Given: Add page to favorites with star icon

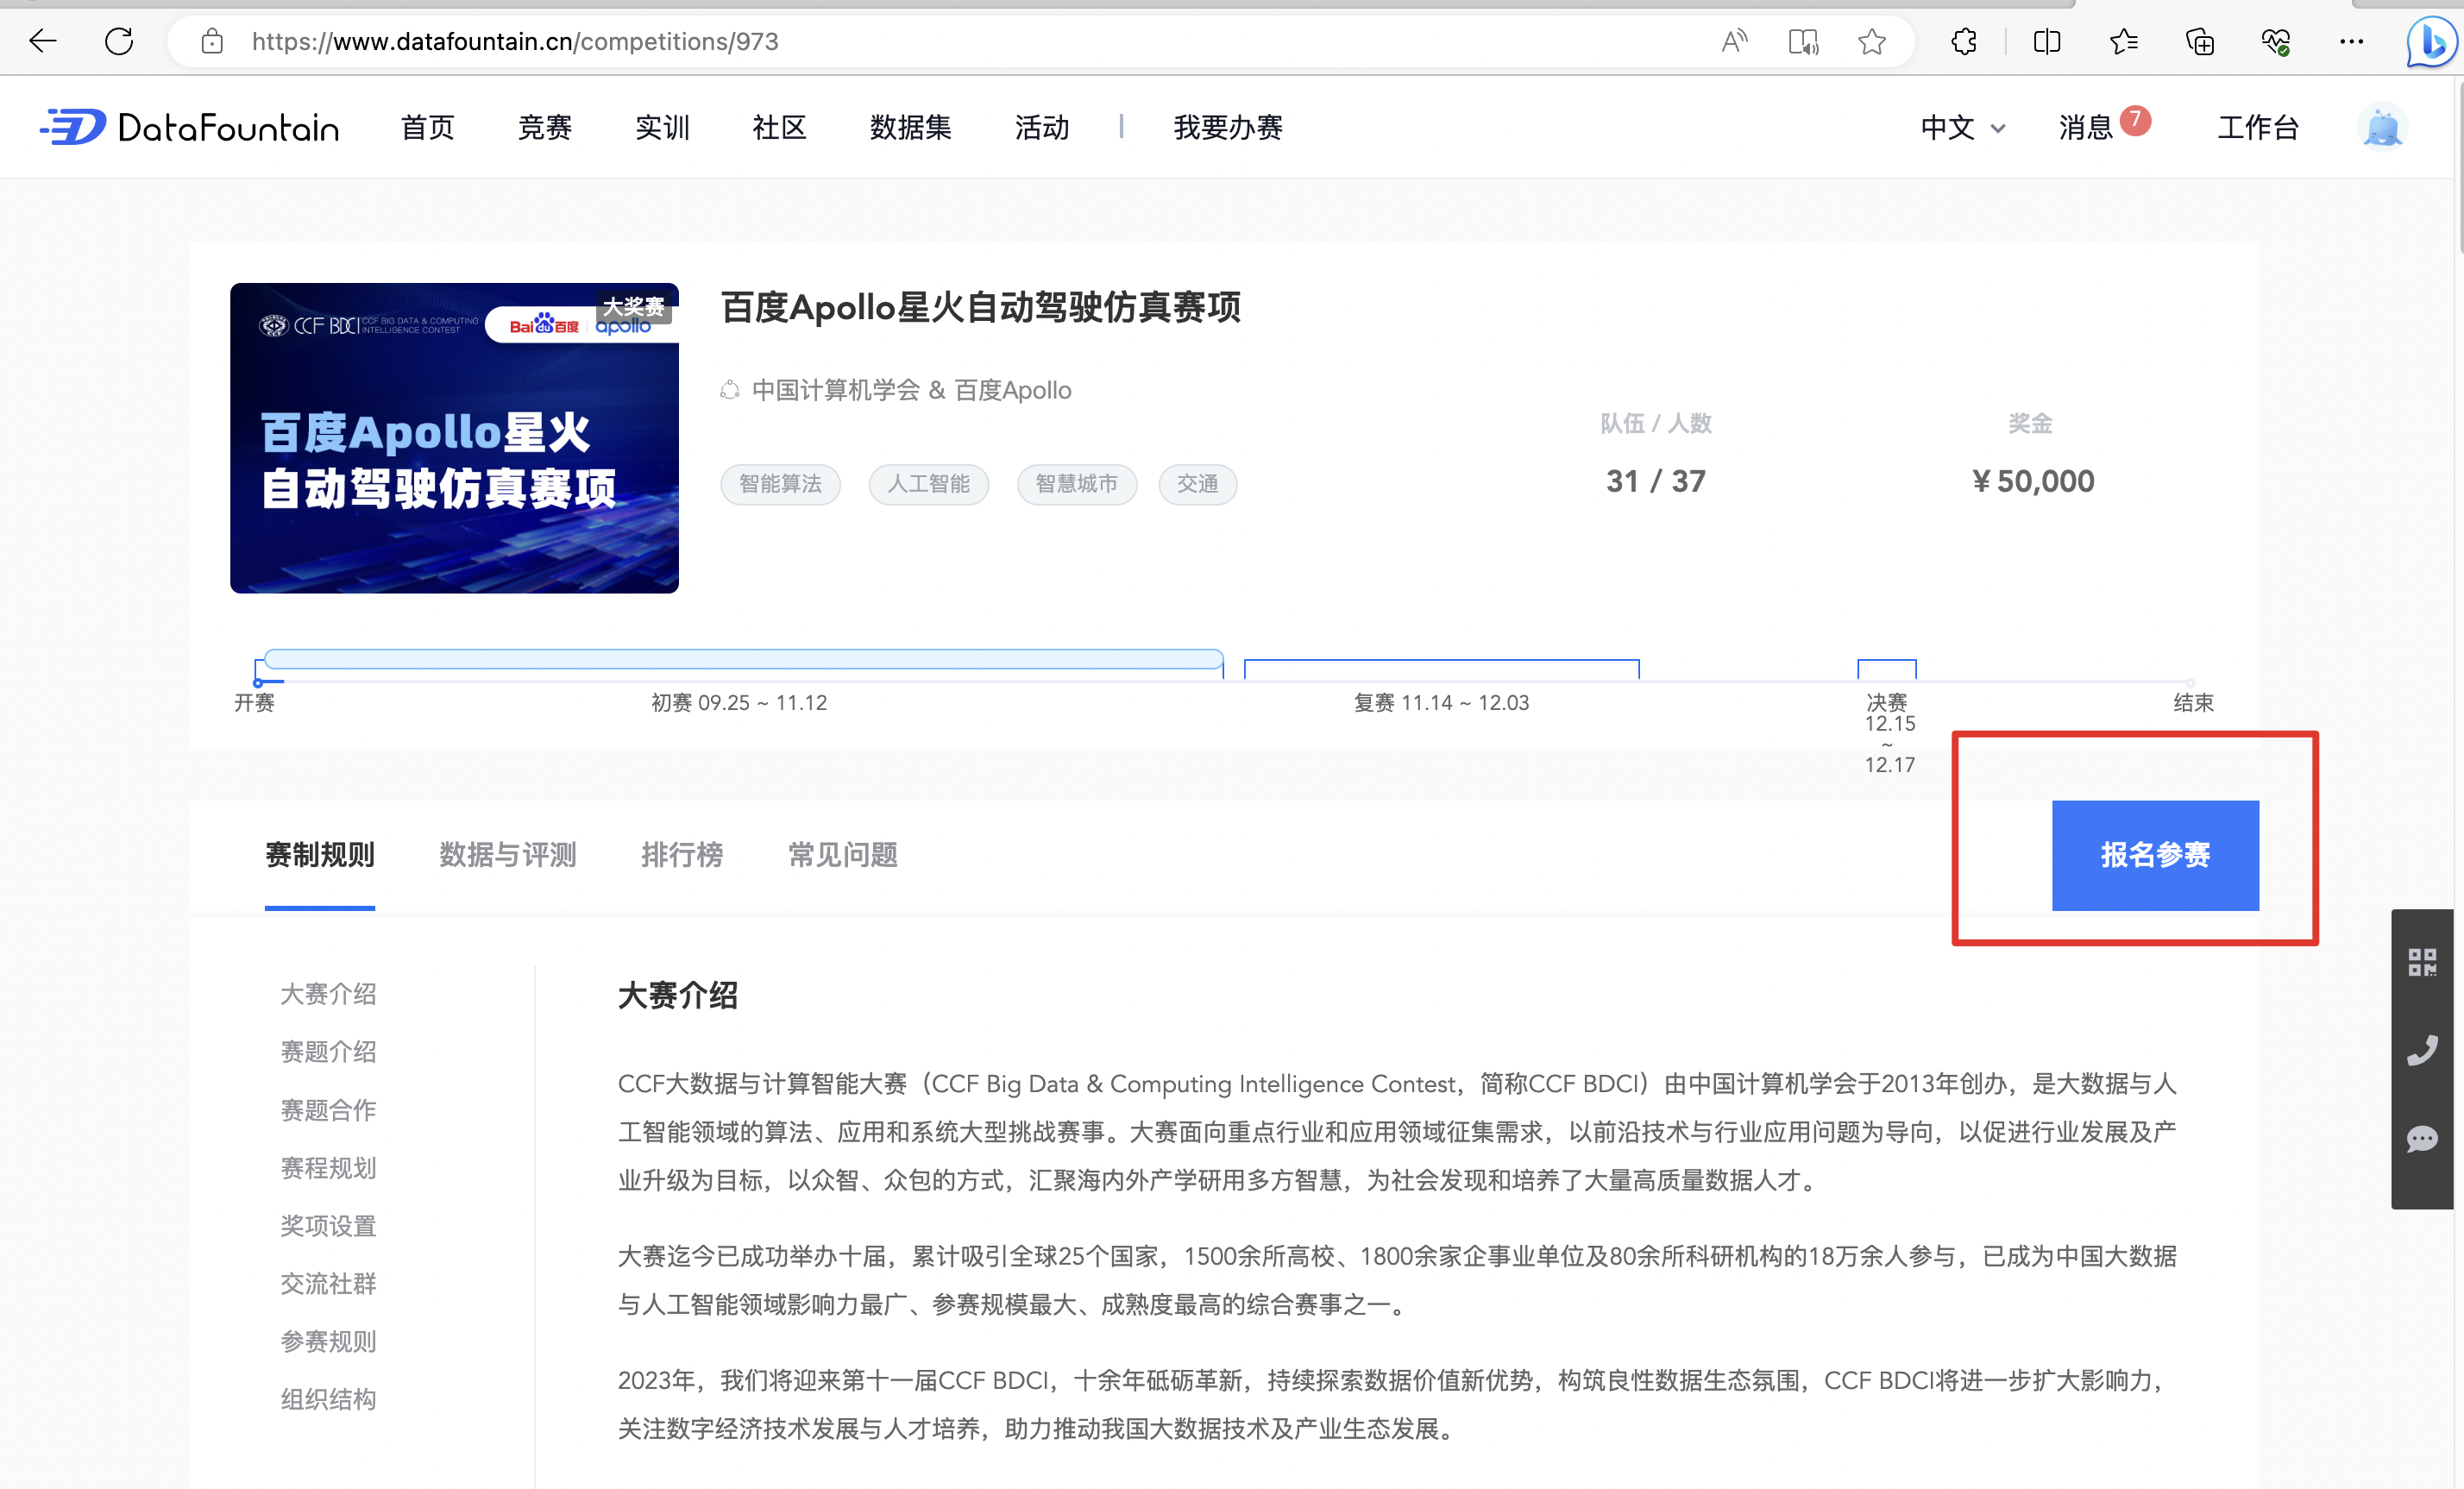Looking at the screenshot, I should (x=1871, y=41).
